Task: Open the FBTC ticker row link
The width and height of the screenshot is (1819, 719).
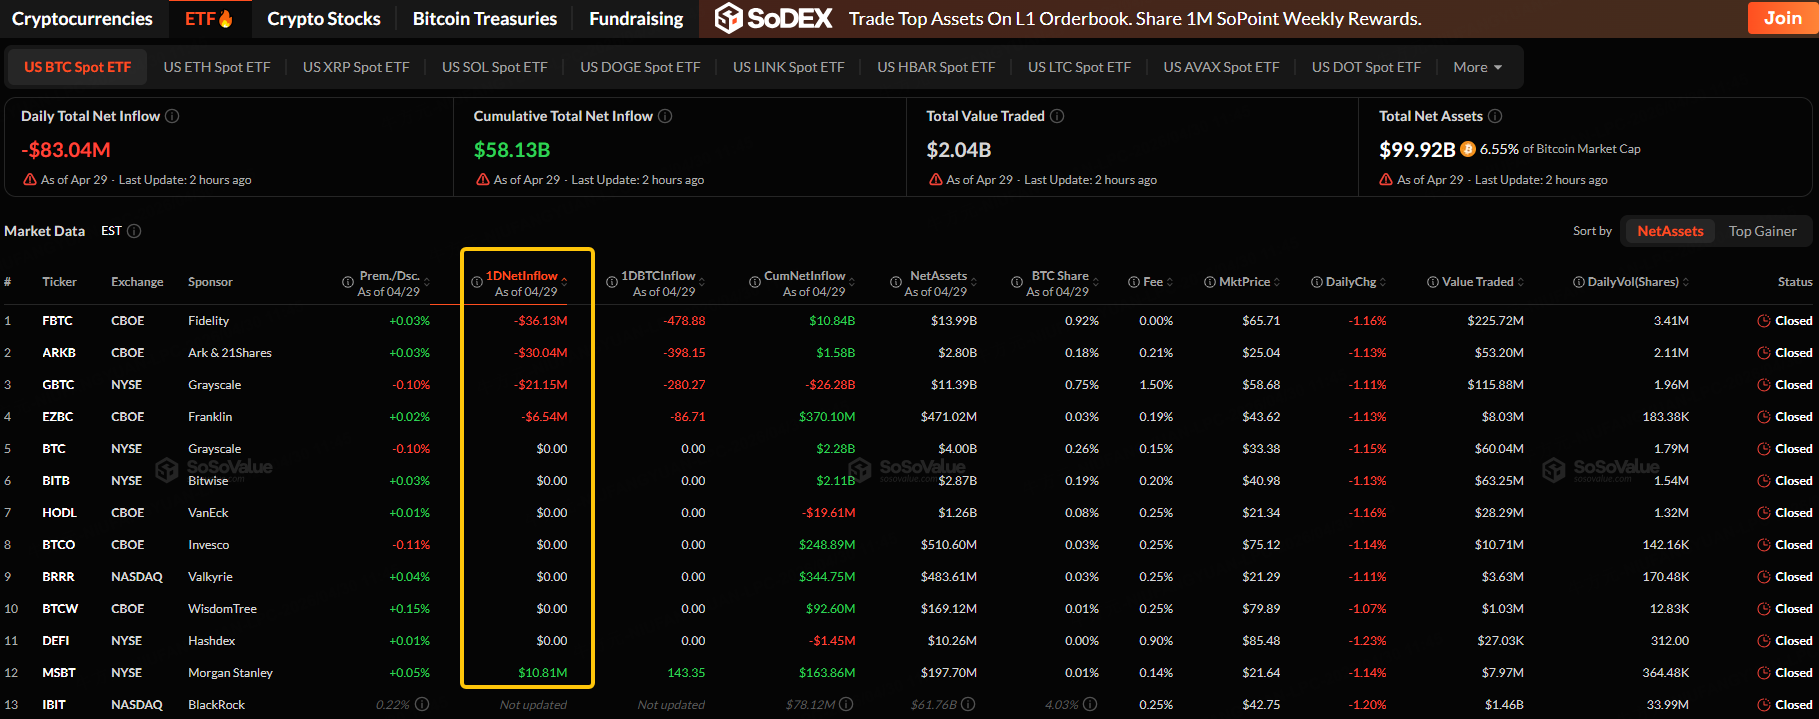Action: tap(57, 321)
